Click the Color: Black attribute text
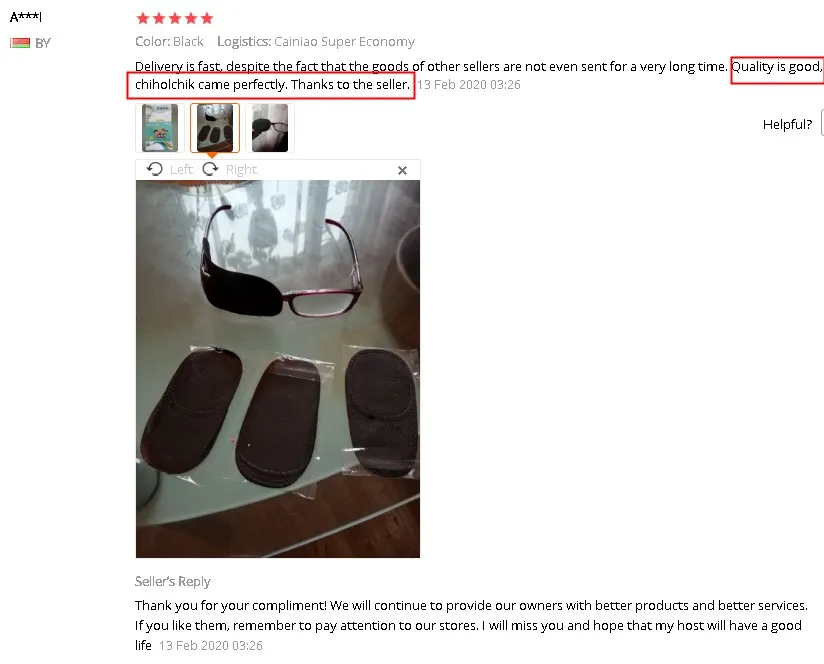Viewport: 824px width, 664px height. click(x=169, y=42)
